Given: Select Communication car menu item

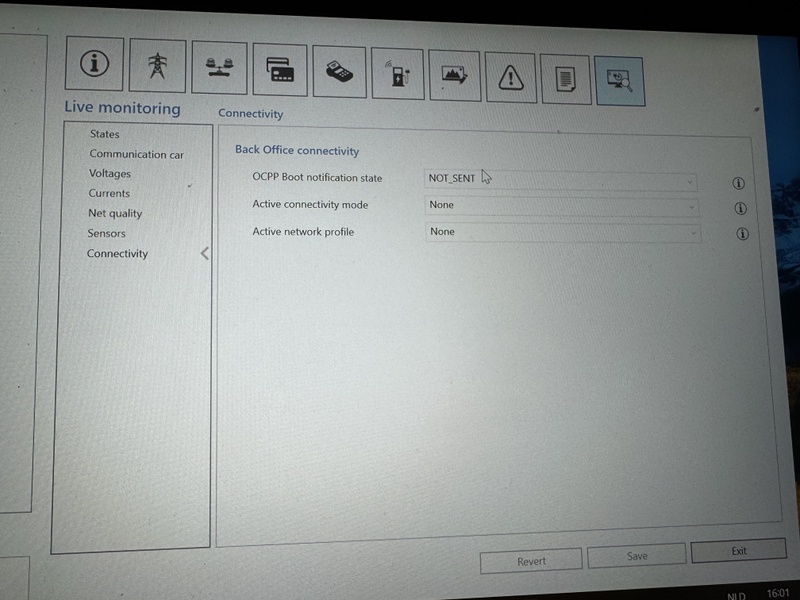Looking at the screenshot, I should coord(136,154).
